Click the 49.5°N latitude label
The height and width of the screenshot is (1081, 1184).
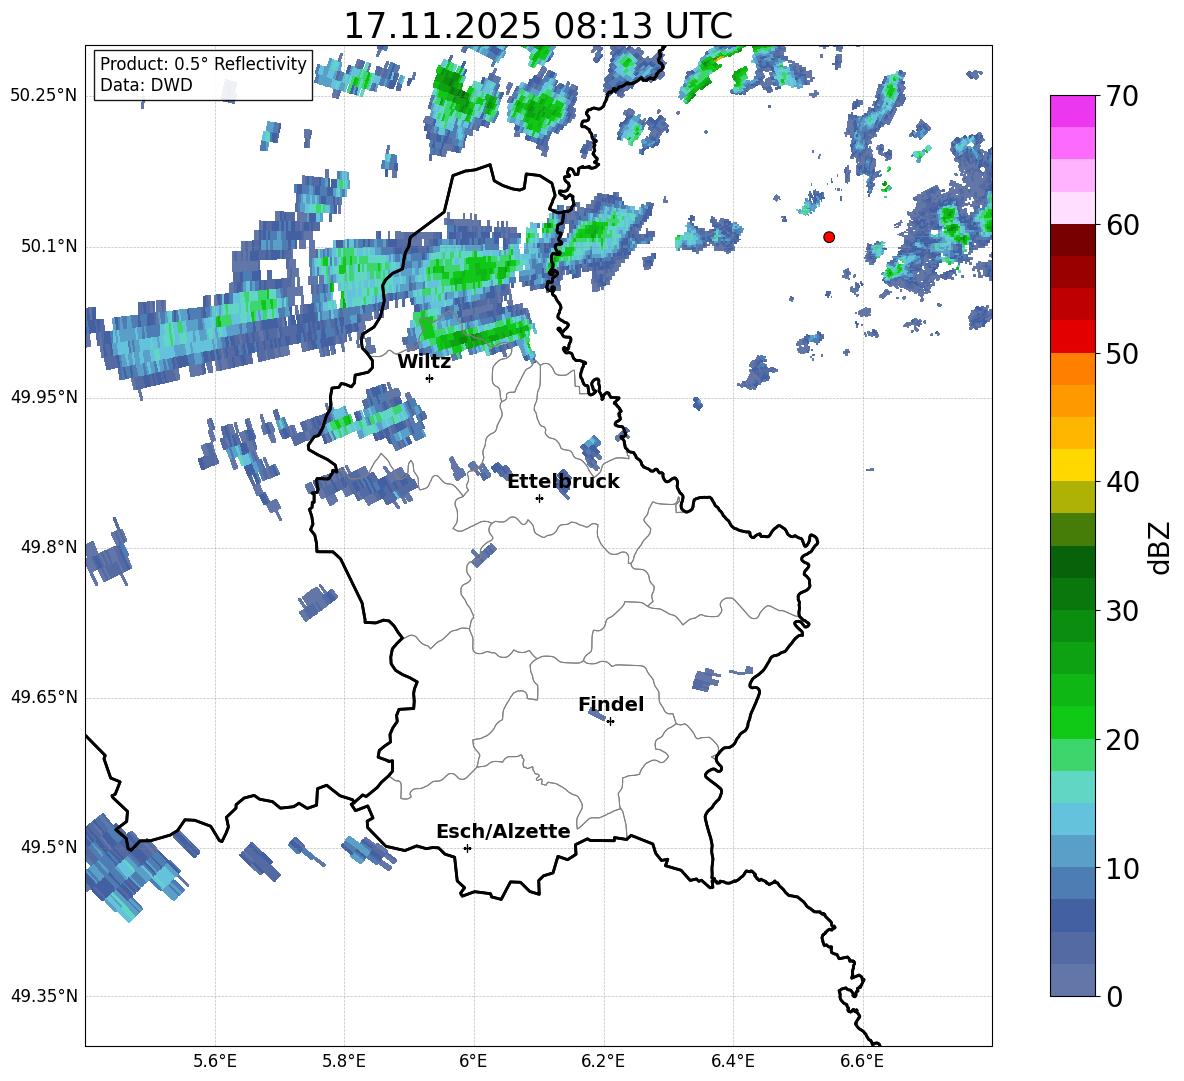click(x=49, y=846)
